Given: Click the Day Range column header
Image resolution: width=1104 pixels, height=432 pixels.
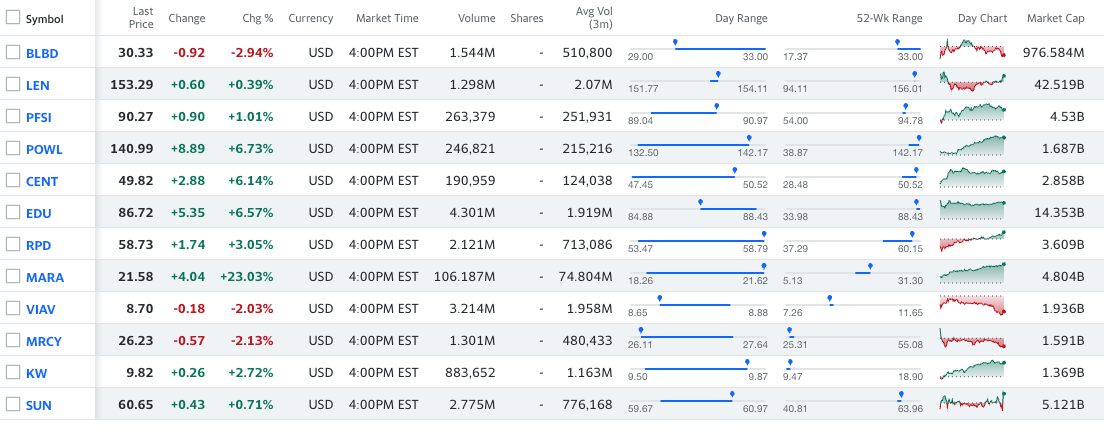Looking at the screenshot, I should click(x=741, y=18).
